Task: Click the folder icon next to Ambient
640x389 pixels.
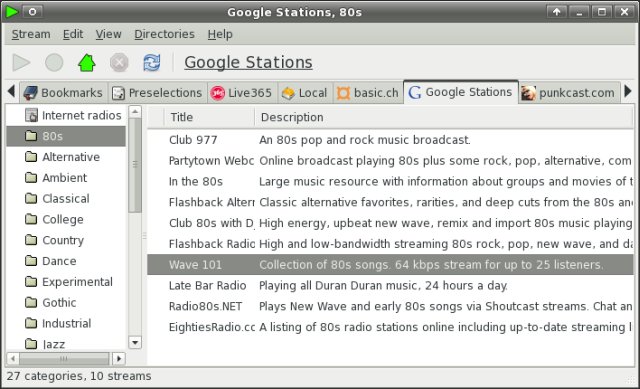Action: 31,177
